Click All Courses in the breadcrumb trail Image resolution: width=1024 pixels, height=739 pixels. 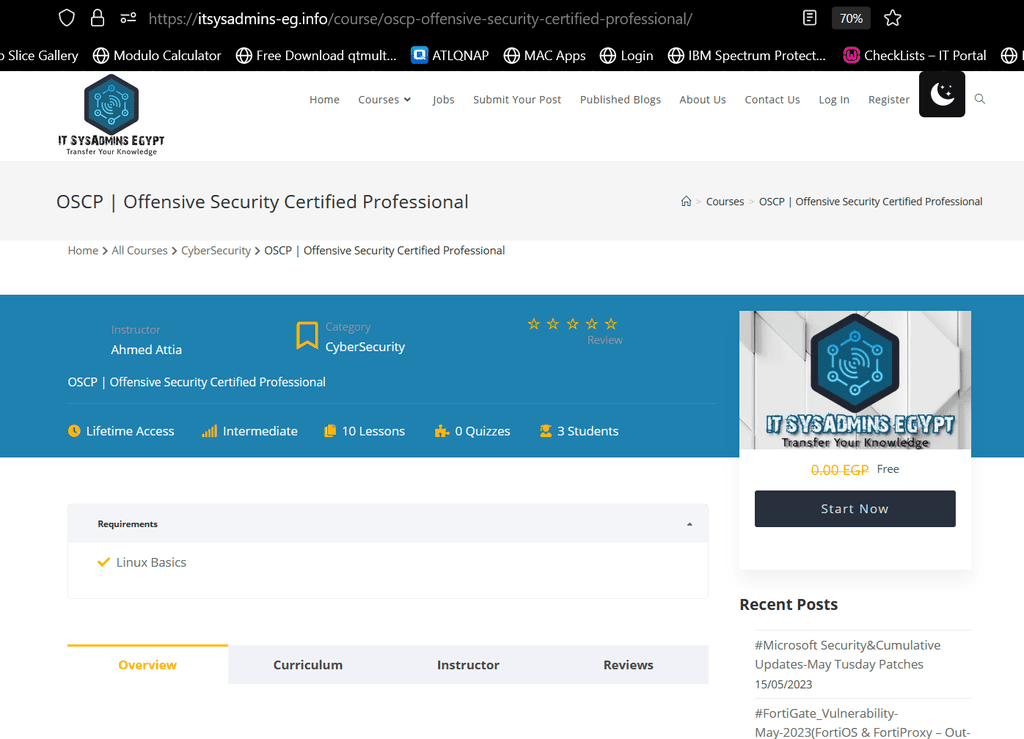(x=139, y=251)
